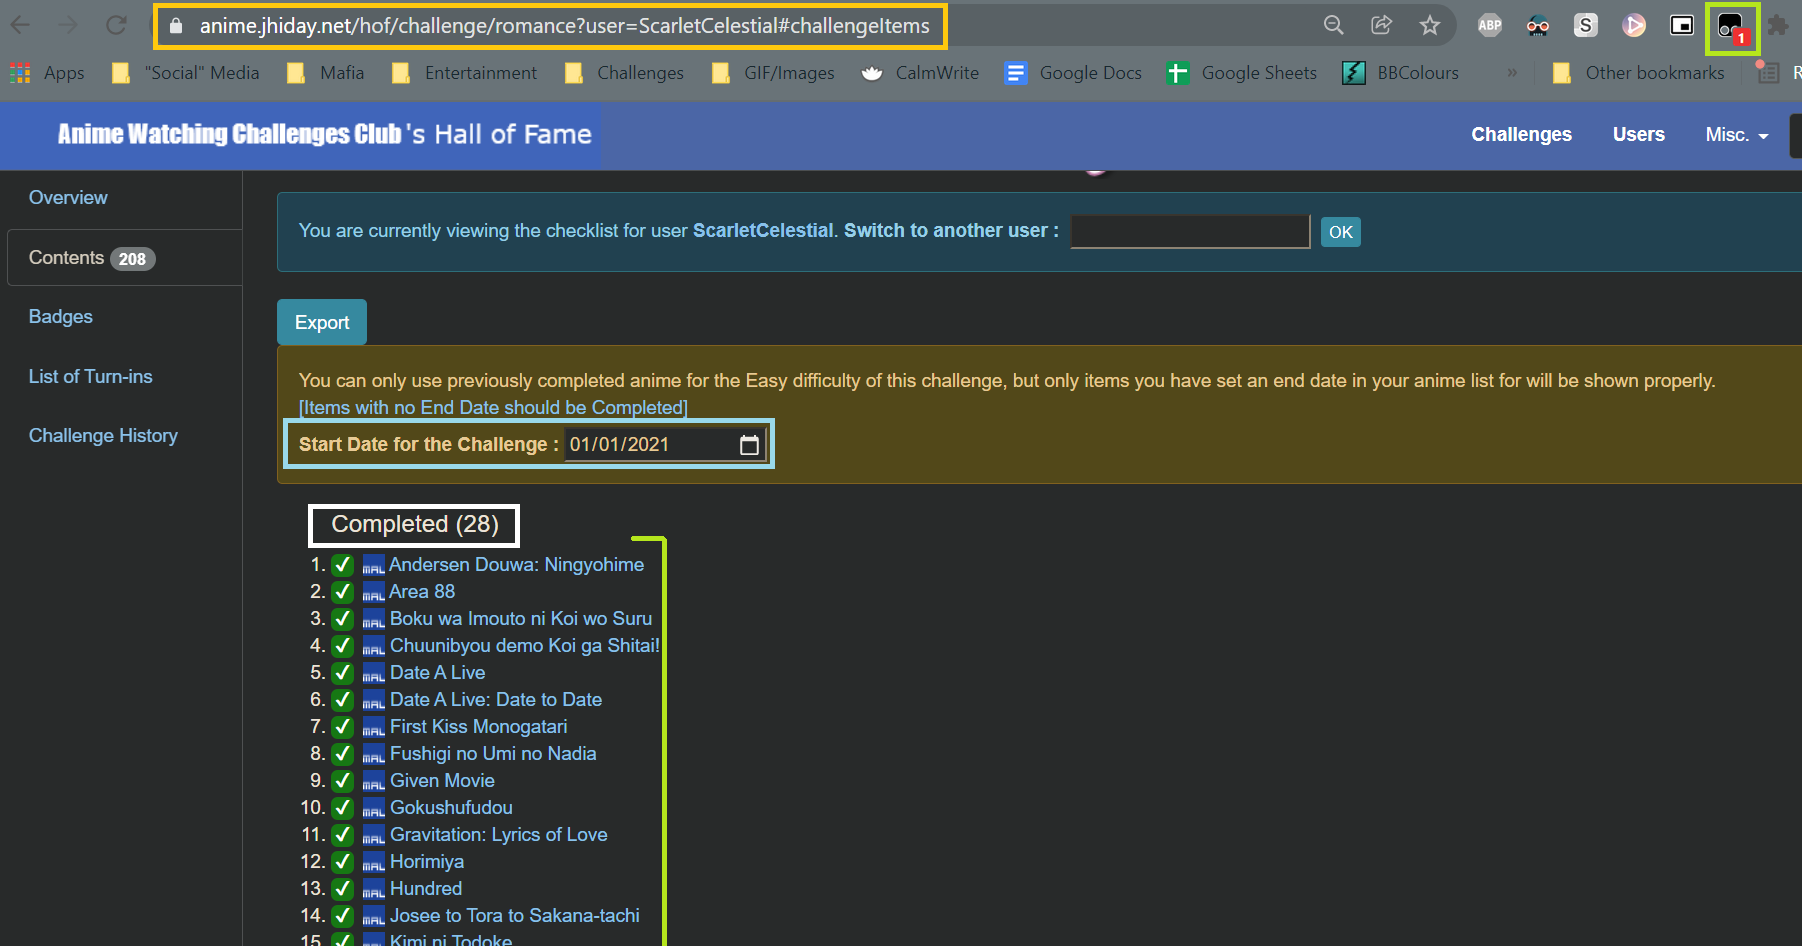Click the switch user text field

[x=1189, y=231]
